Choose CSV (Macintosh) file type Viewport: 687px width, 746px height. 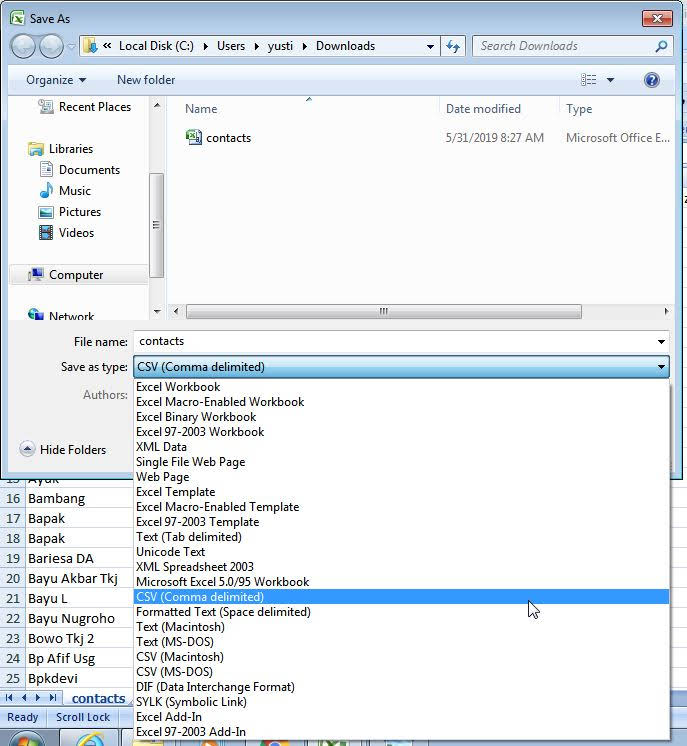402,657
